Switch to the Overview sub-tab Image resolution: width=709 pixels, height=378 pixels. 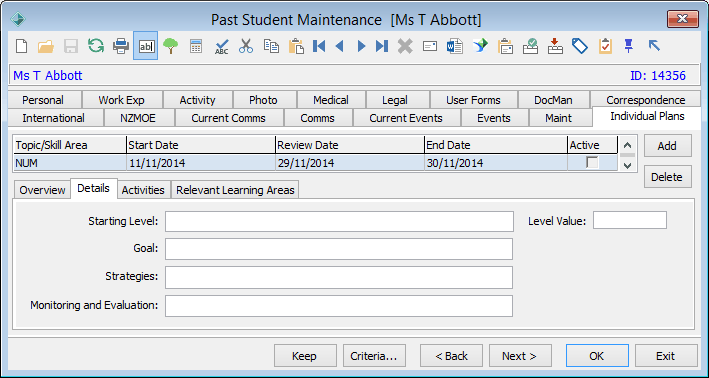click(42, 190)
